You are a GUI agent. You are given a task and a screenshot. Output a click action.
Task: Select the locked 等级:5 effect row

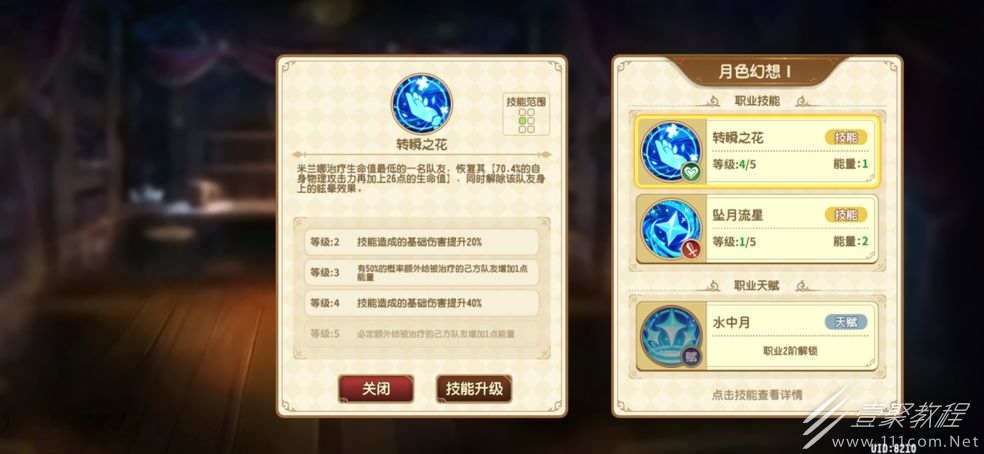point(422,333)
